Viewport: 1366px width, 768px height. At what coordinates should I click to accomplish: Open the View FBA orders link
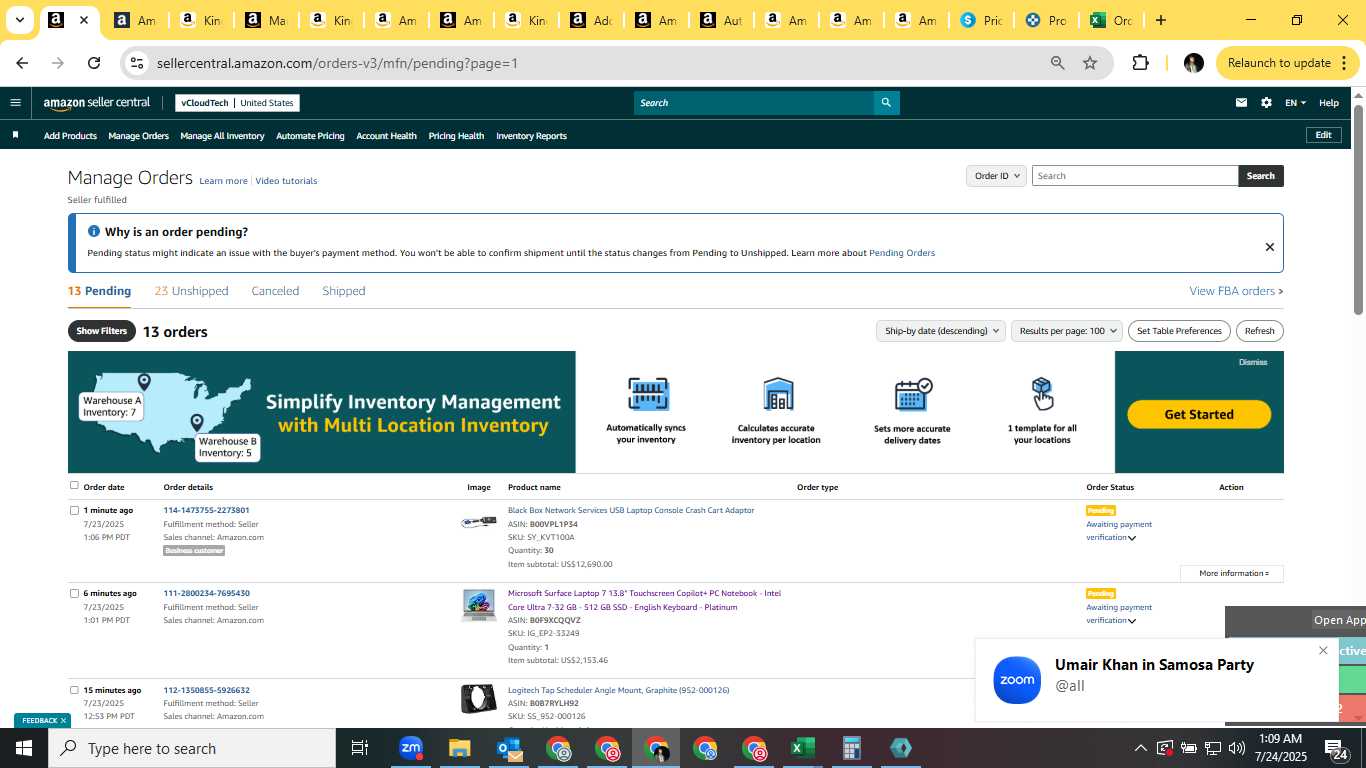[x=1236, y=291]
